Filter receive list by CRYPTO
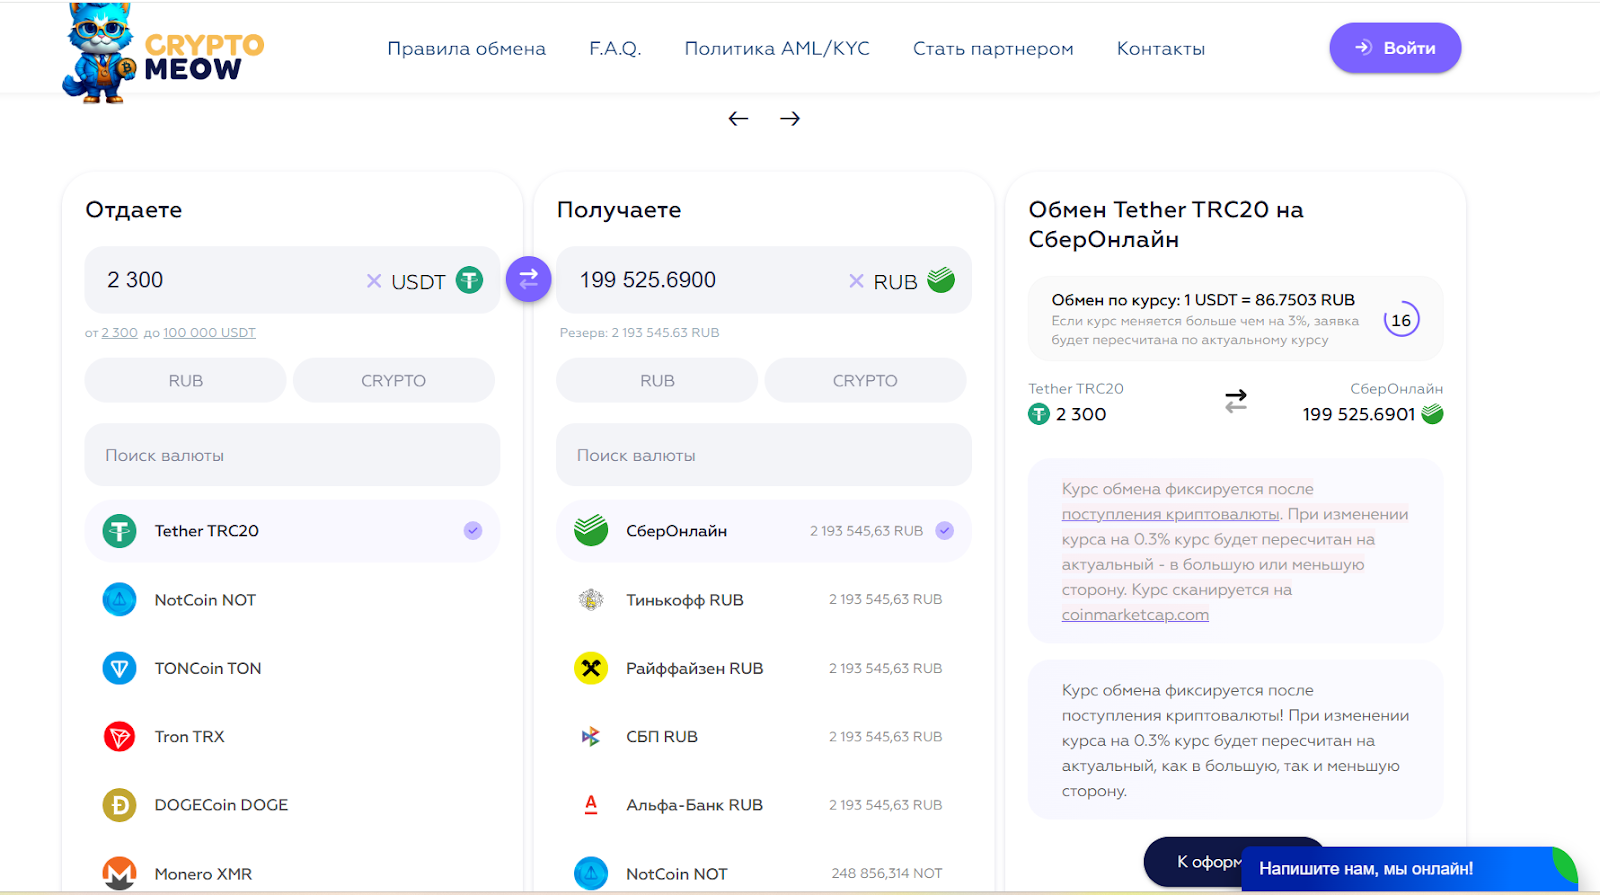 (865, 380)
